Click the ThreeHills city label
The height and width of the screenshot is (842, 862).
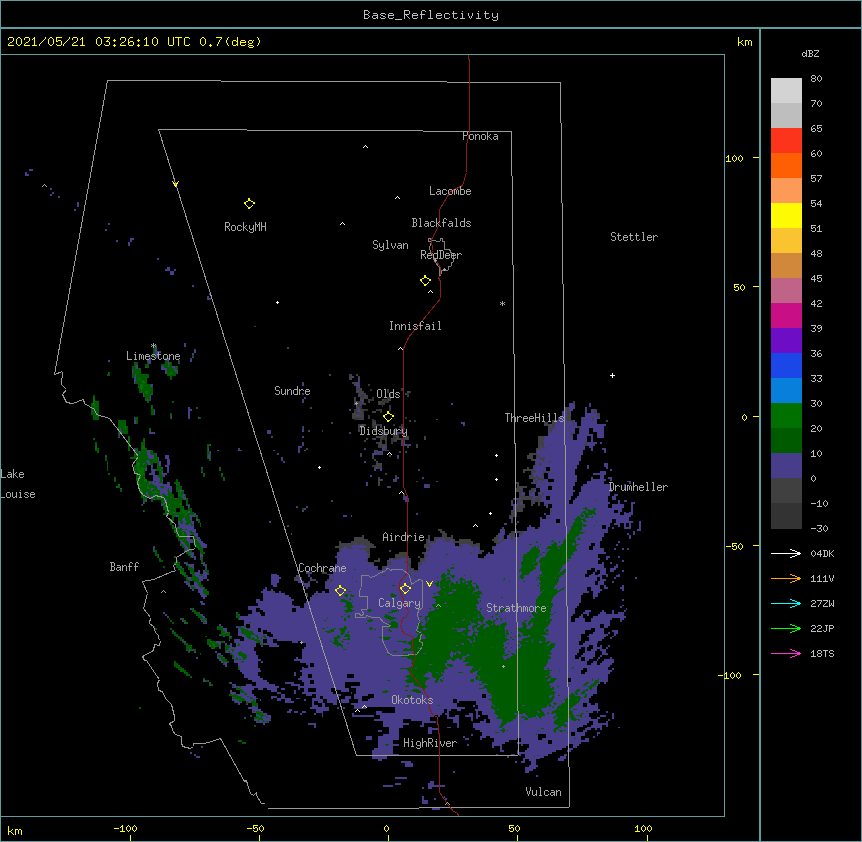coord(534,418)
